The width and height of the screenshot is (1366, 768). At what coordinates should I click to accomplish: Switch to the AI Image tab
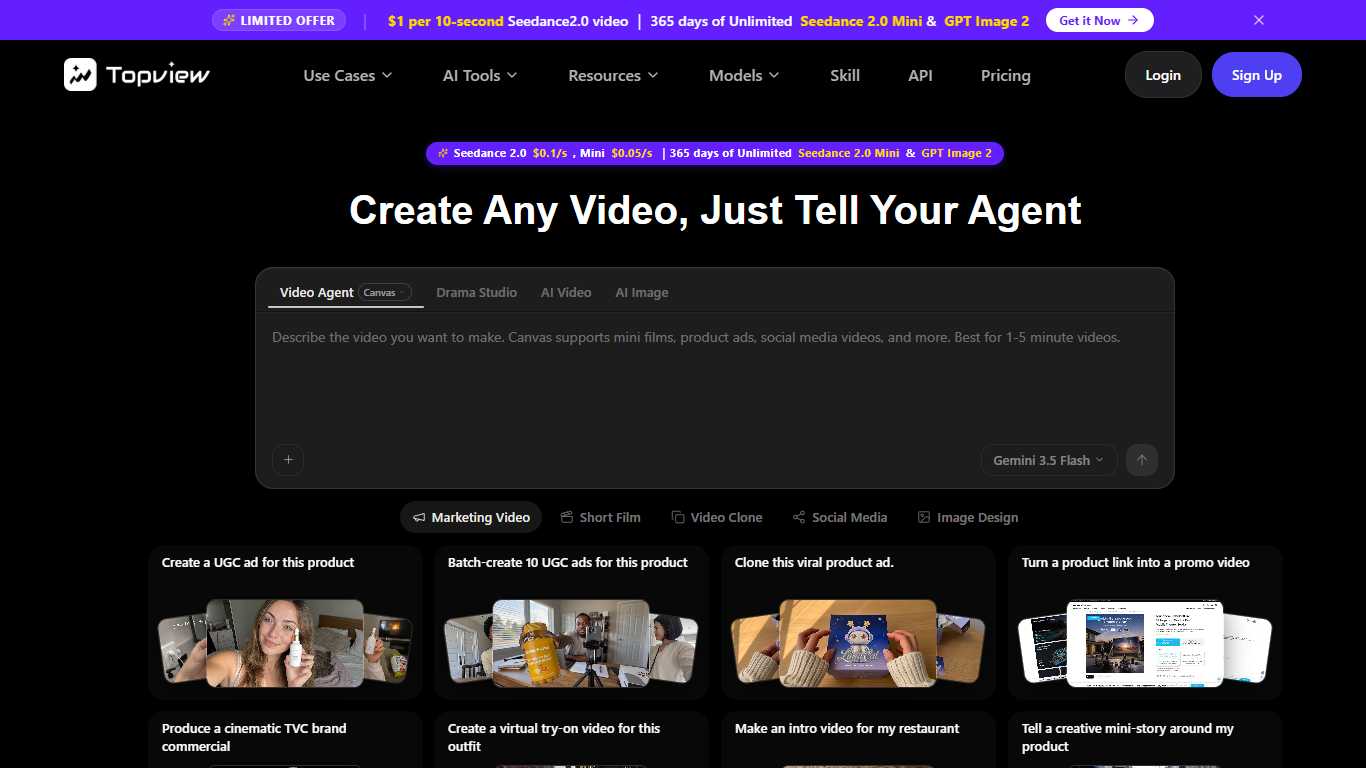pos(642,293)
